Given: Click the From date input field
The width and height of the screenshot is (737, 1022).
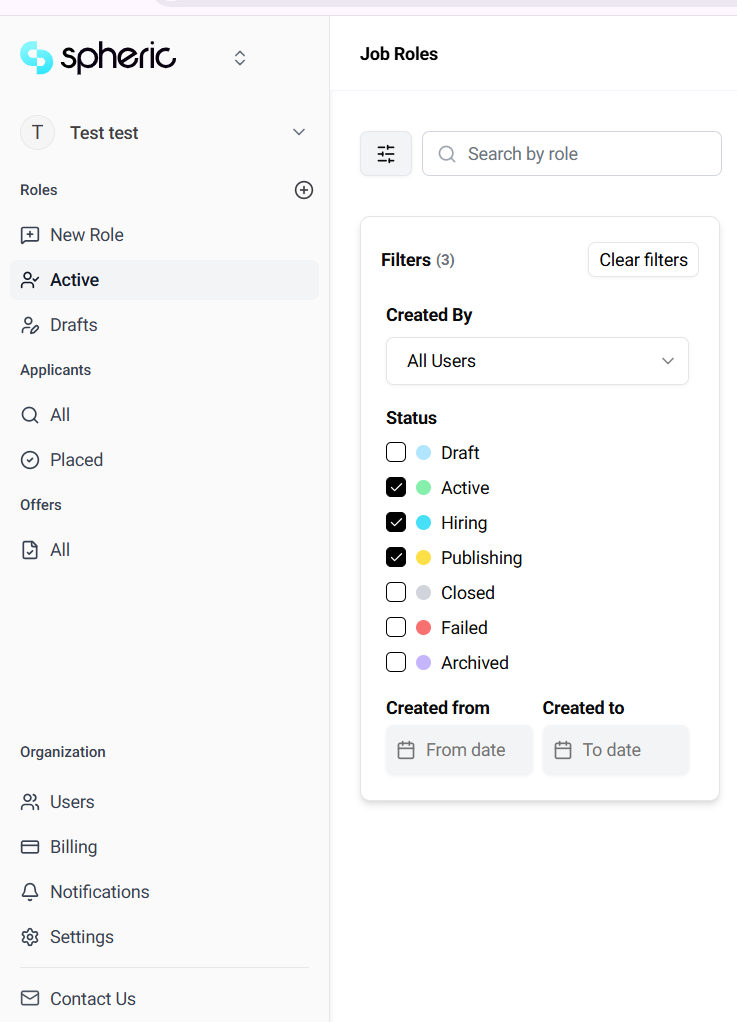Looking at the screenshot, I should coord(459,750).
